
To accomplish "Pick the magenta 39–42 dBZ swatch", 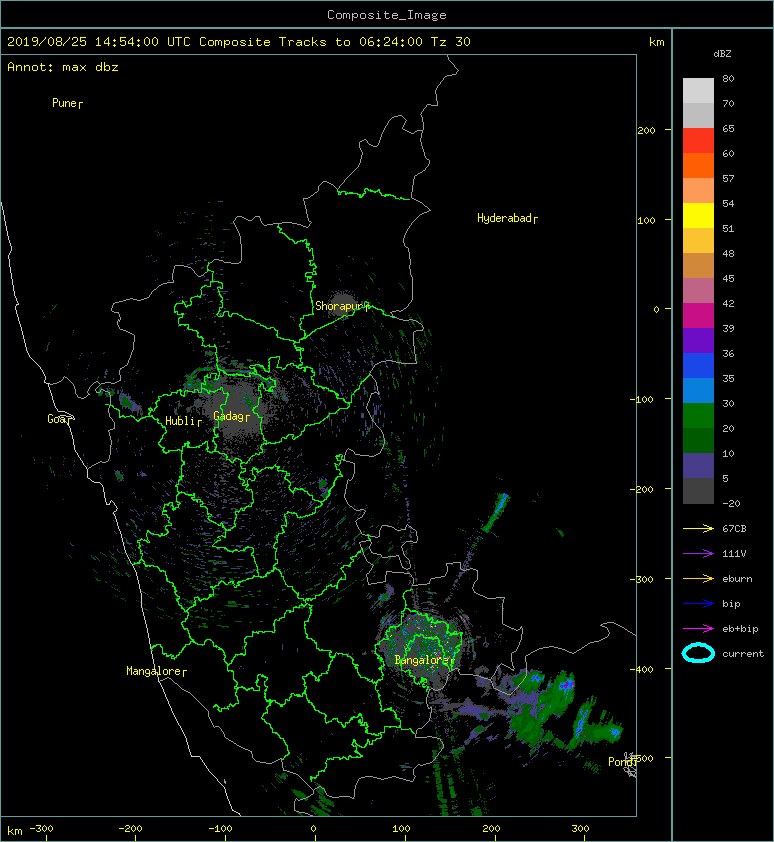I will click(x=698, y=316).
